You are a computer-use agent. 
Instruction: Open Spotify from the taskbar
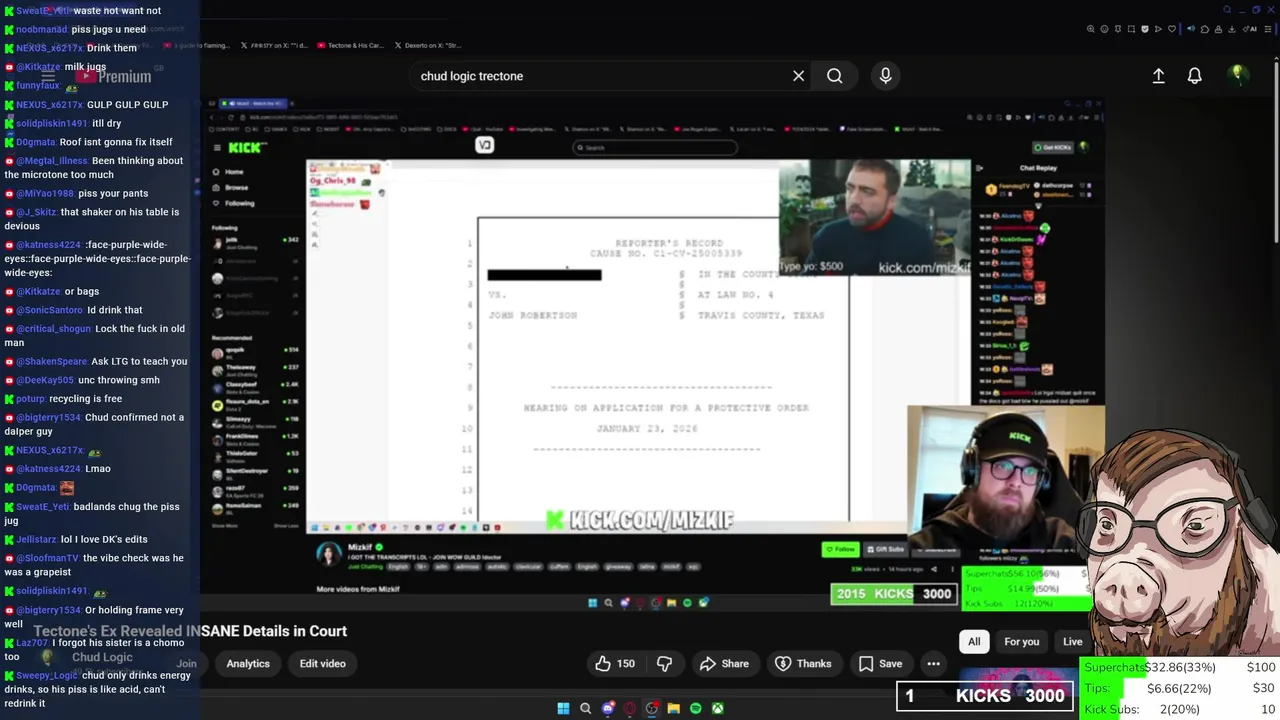click(696, 709)
